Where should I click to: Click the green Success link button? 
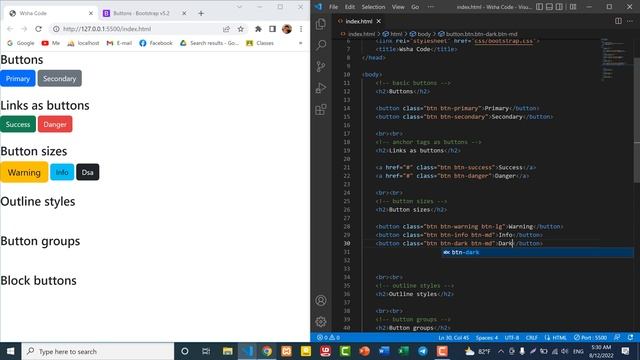click(x=18, y=124)
